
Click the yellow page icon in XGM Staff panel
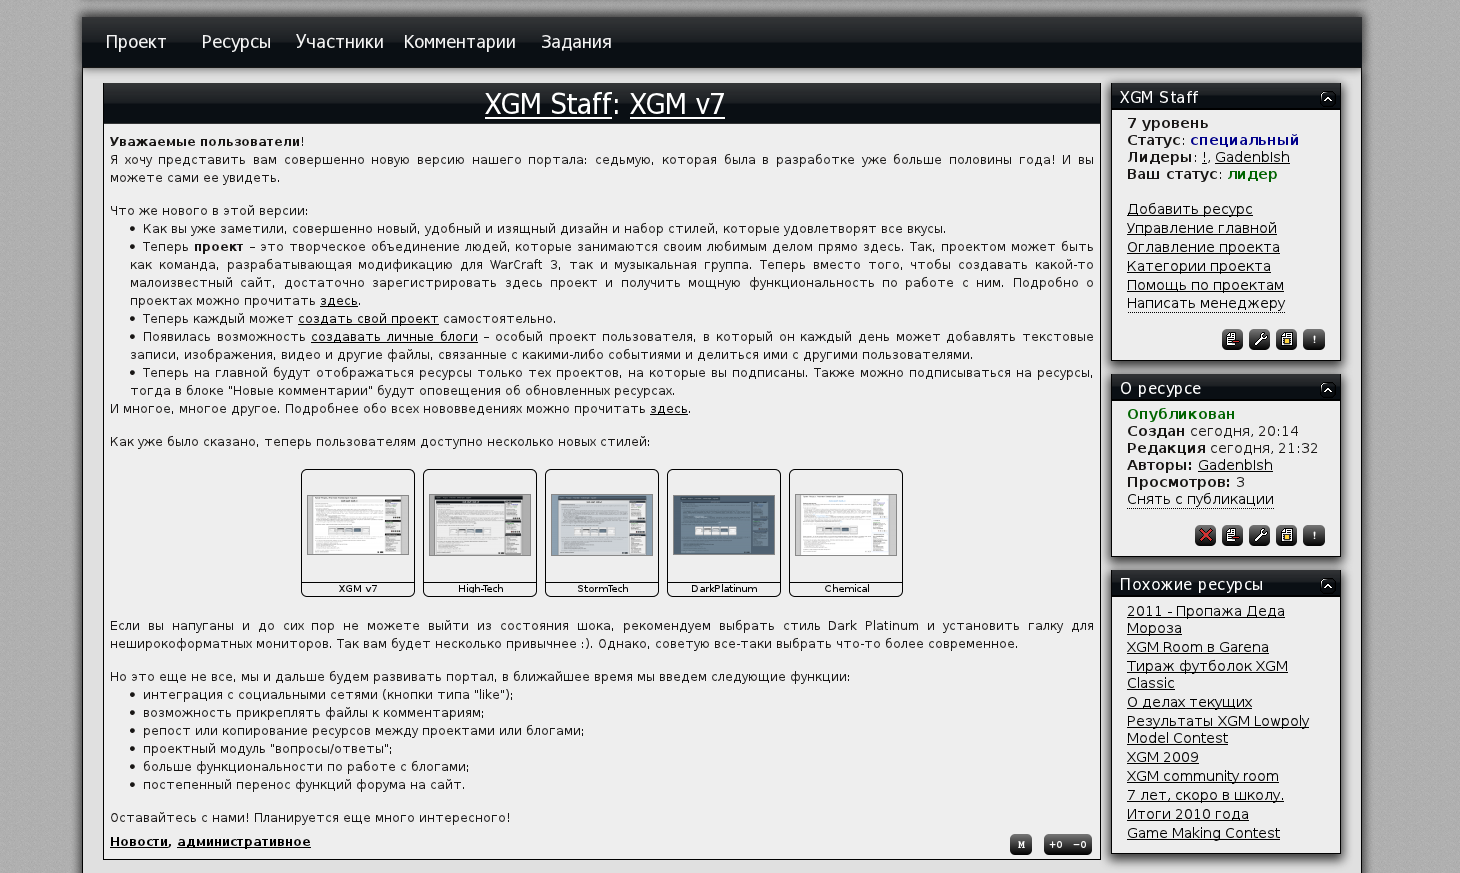(x=1286, y=340)
